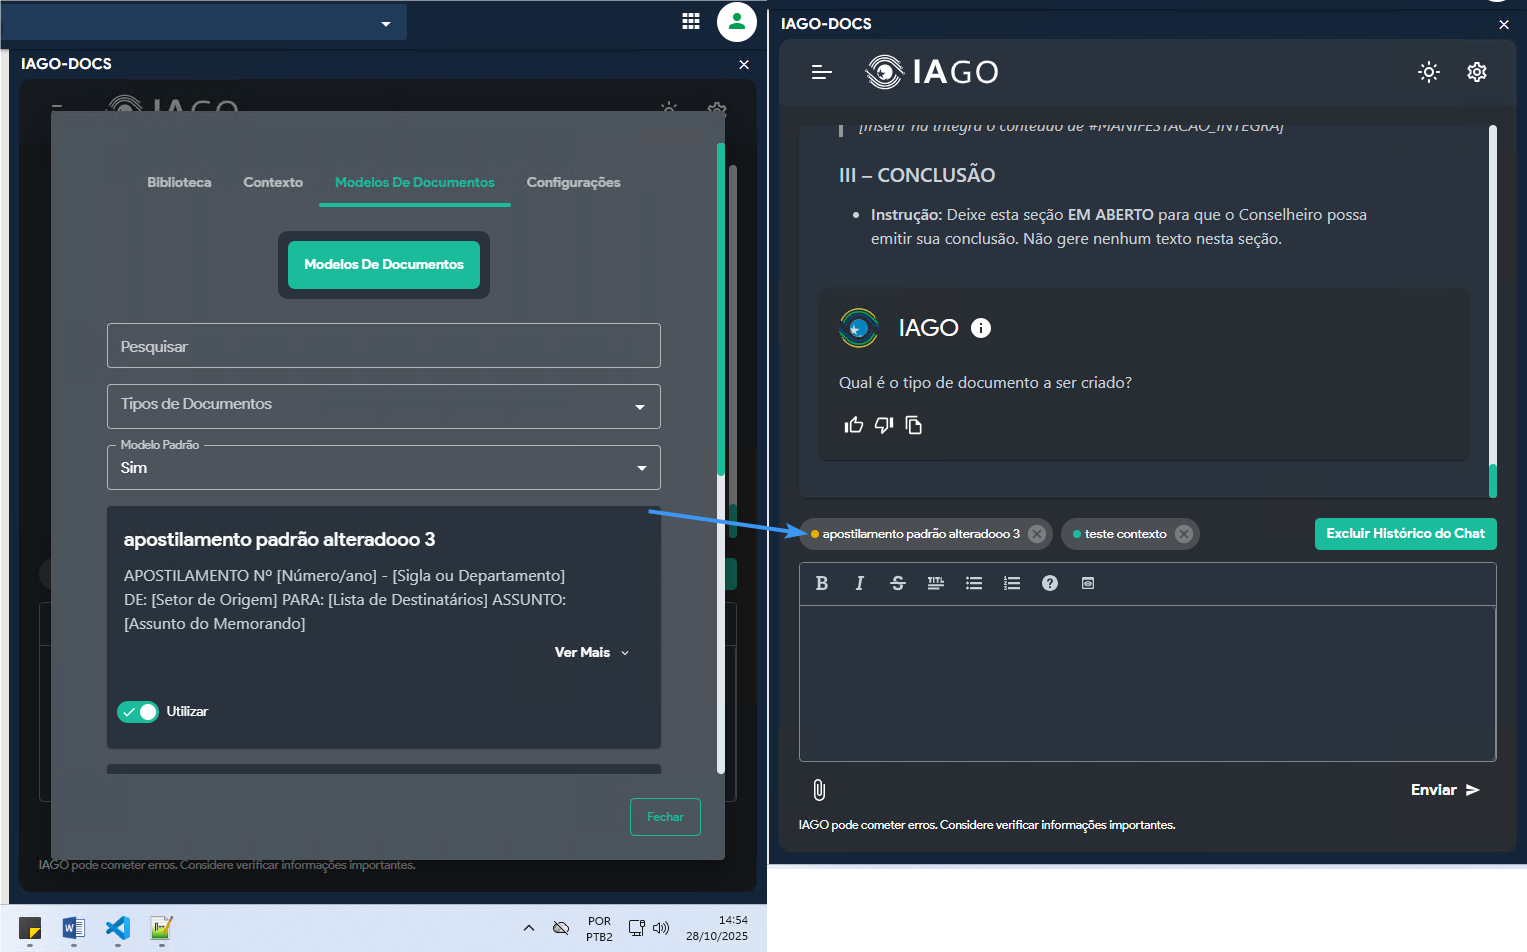Disable the Utilizar switch for apostilamento model
The height and width of the screenshot is (952, 1527).
click(x=138, y=712)
